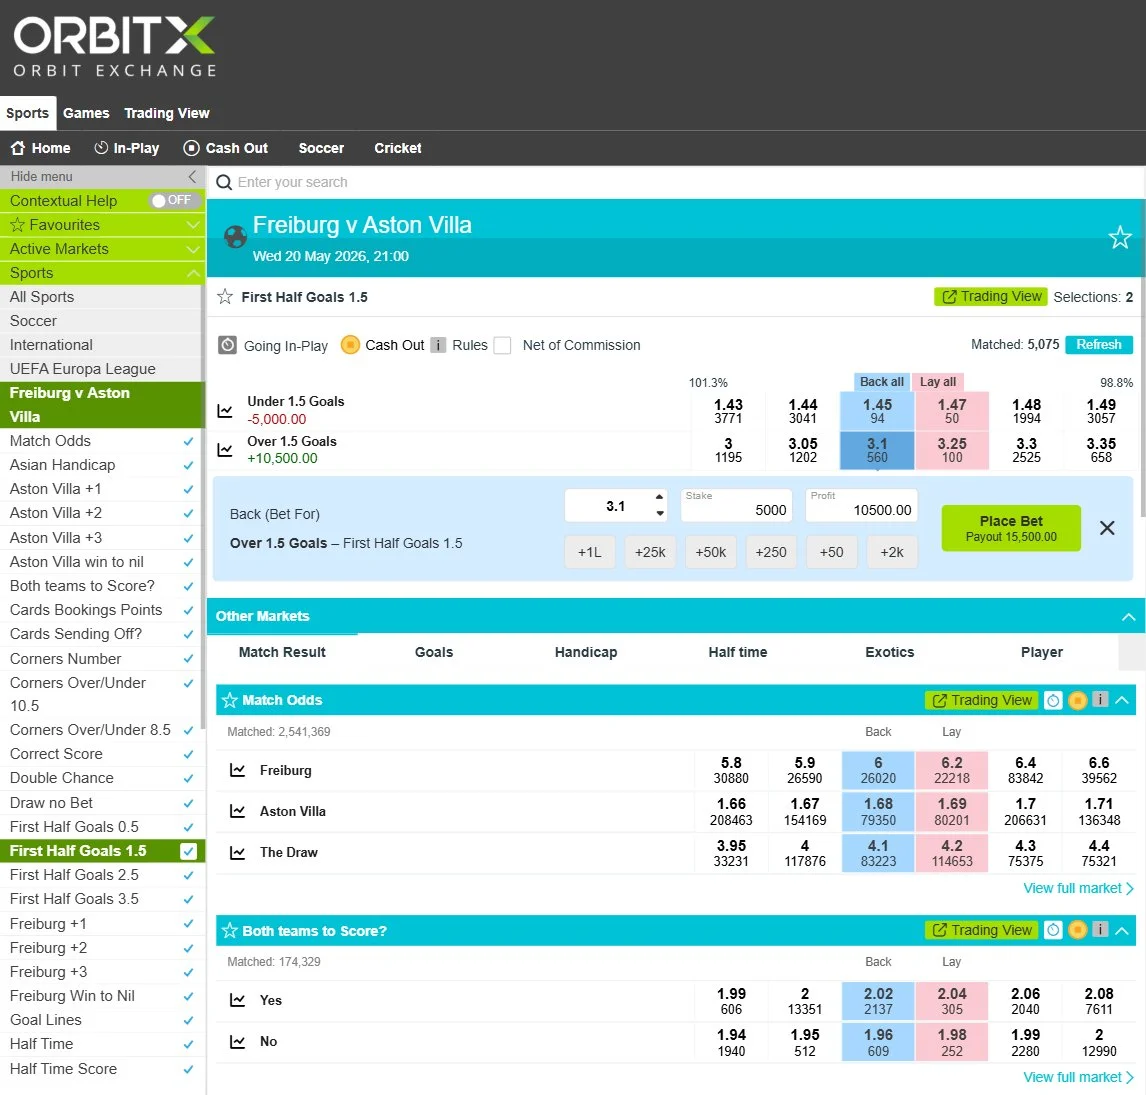Viewport: 1146px width, 1095px height.
Task: Open the Match Odds info icon
Action: 1100,700
